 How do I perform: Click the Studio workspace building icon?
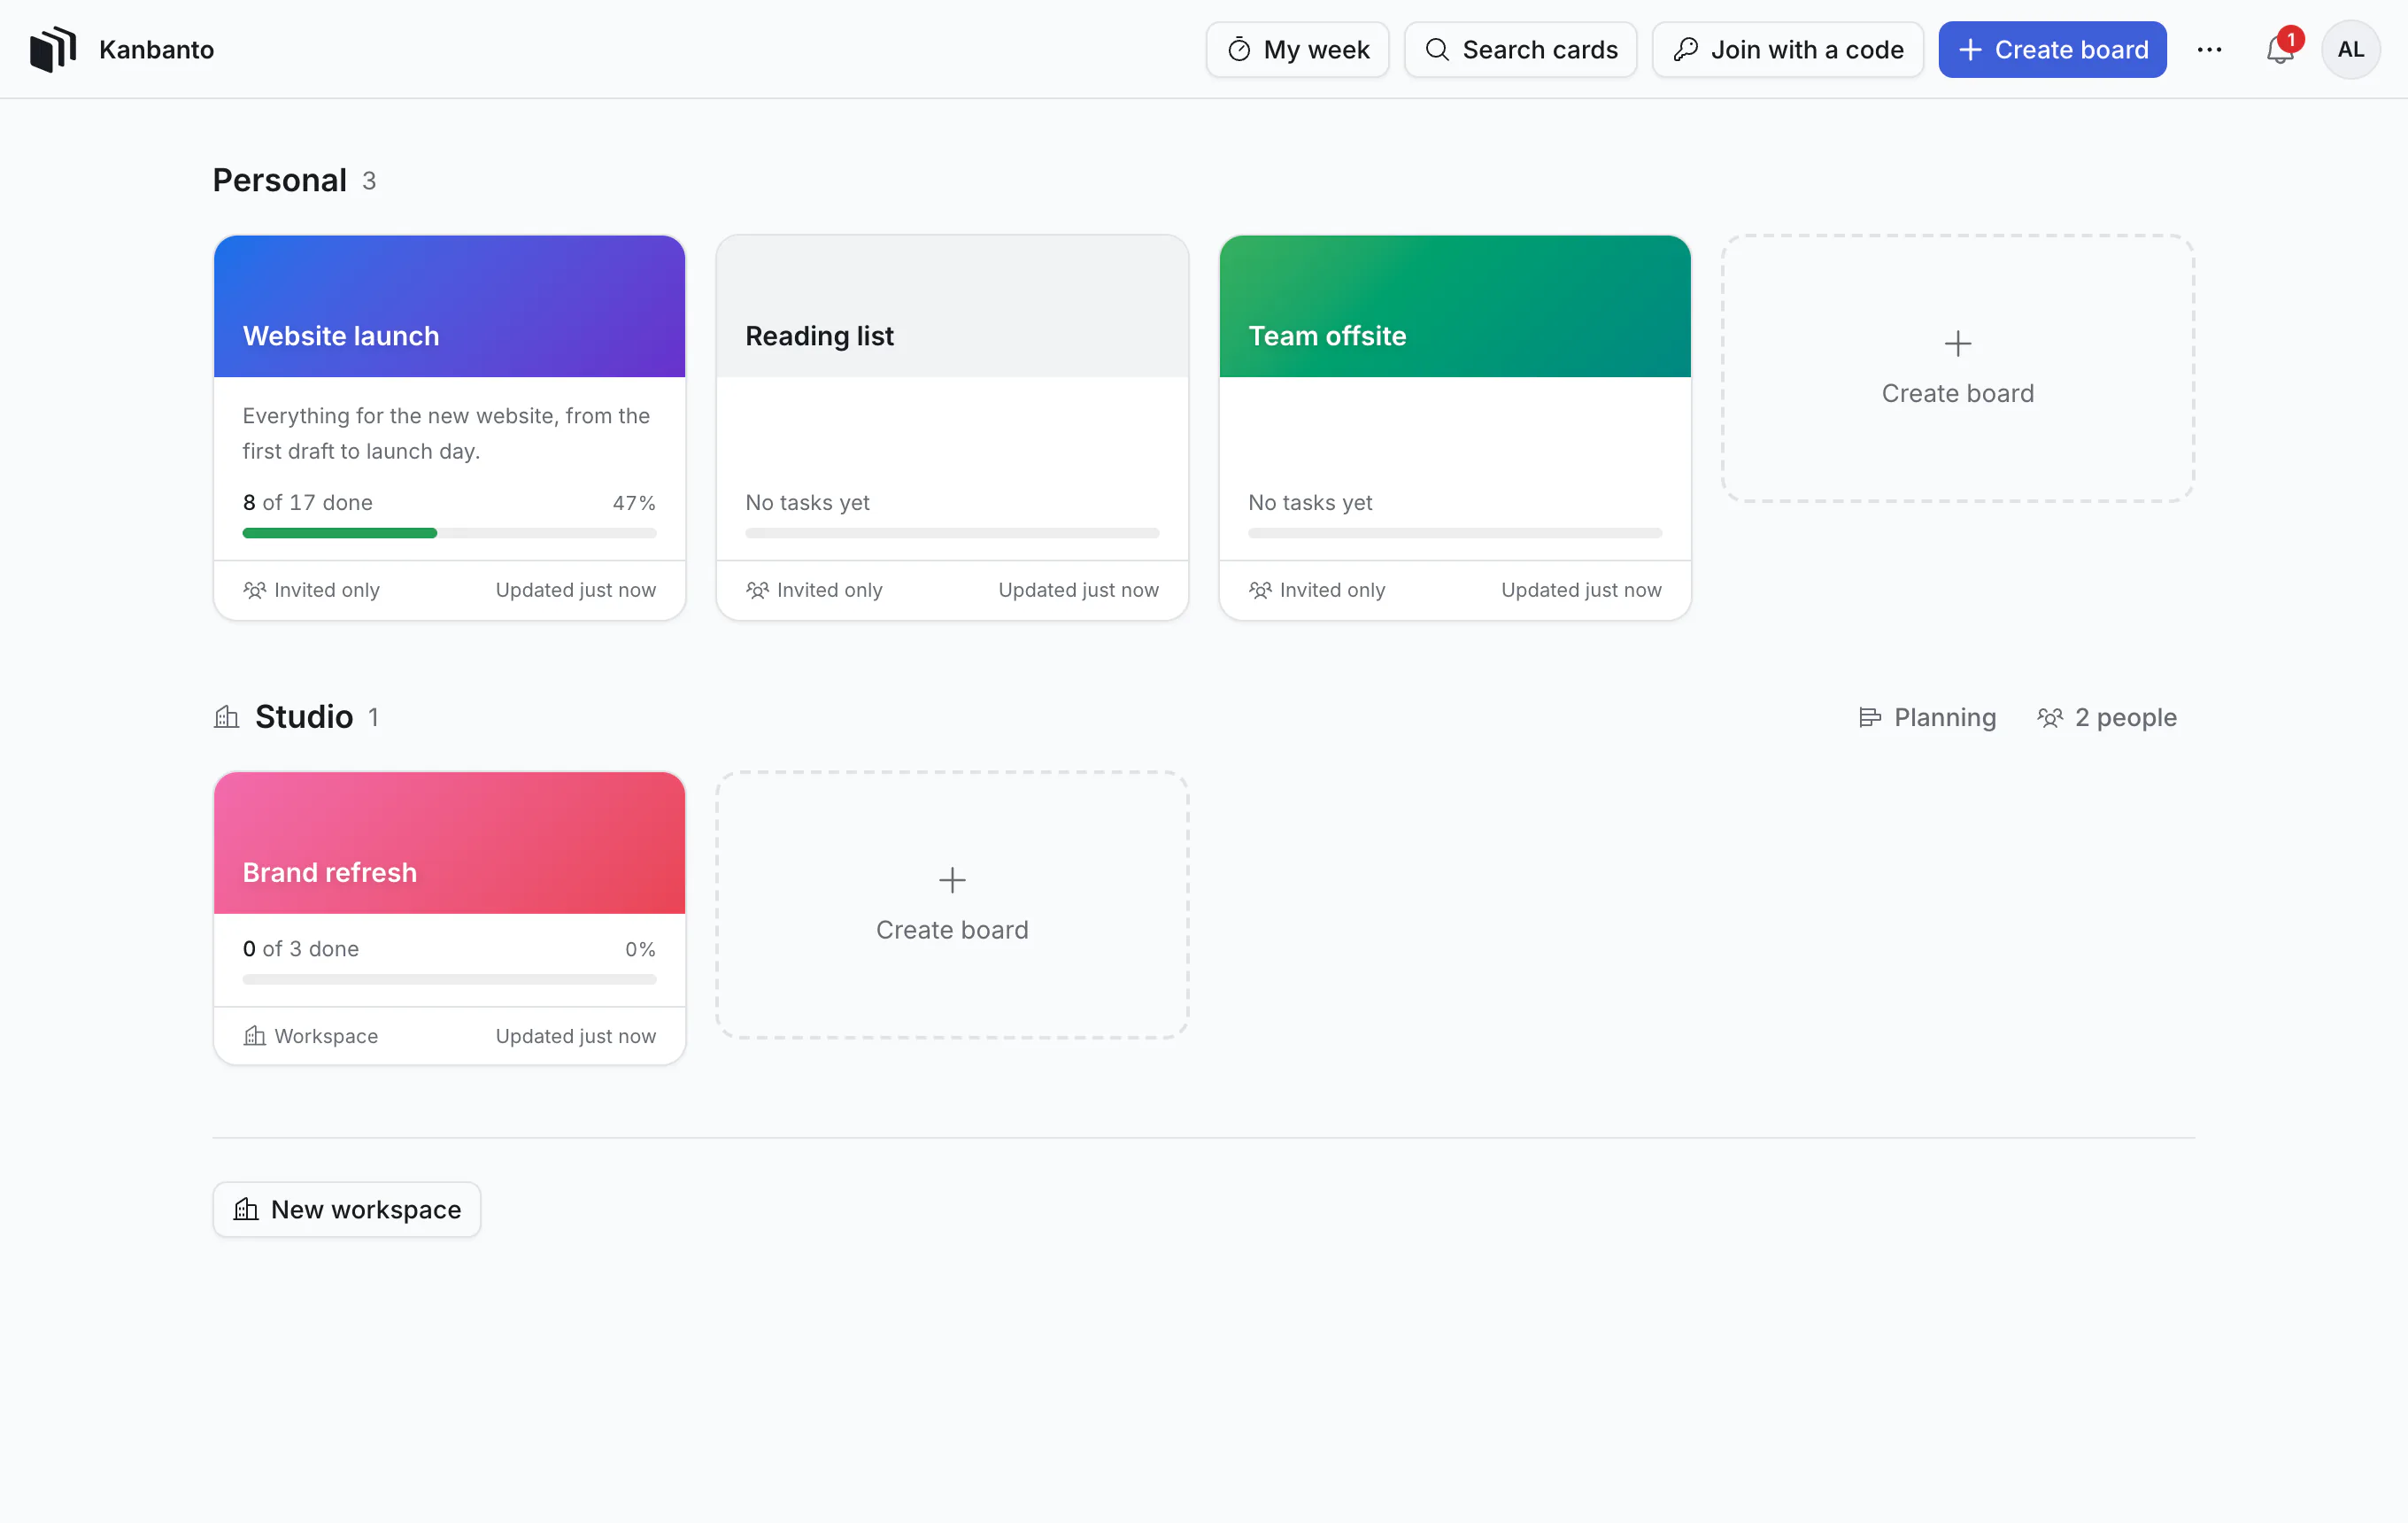coord(227,716)
